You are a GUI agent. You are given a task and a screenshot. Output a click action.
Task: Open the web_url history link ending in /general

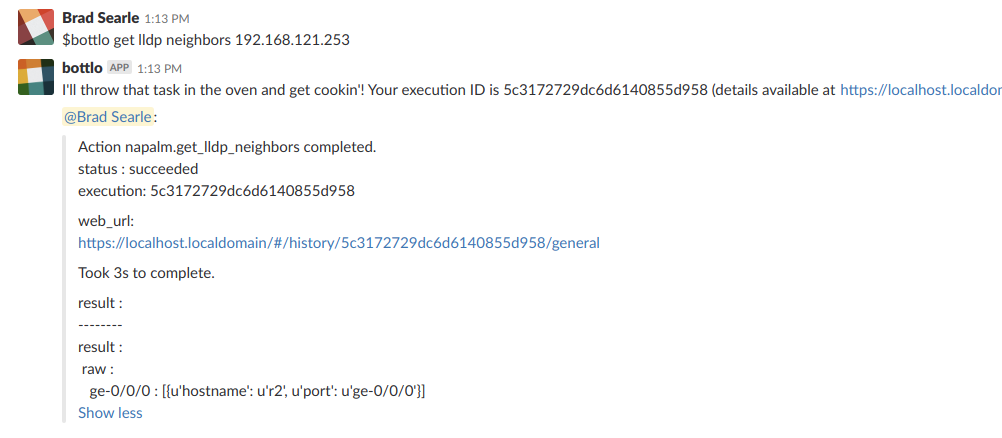coord(339,242)
